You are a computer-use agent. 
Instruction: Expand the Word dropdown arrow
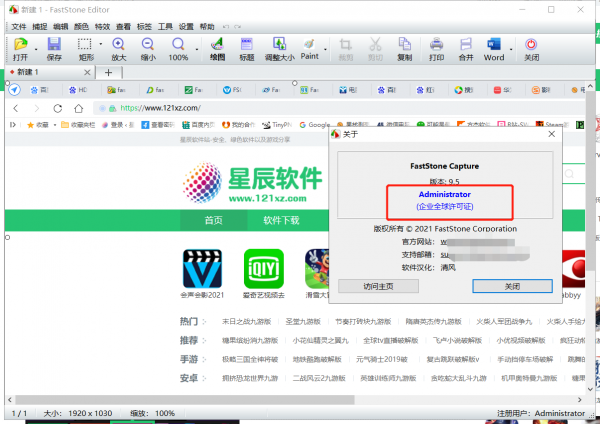(x=511, y=49)
